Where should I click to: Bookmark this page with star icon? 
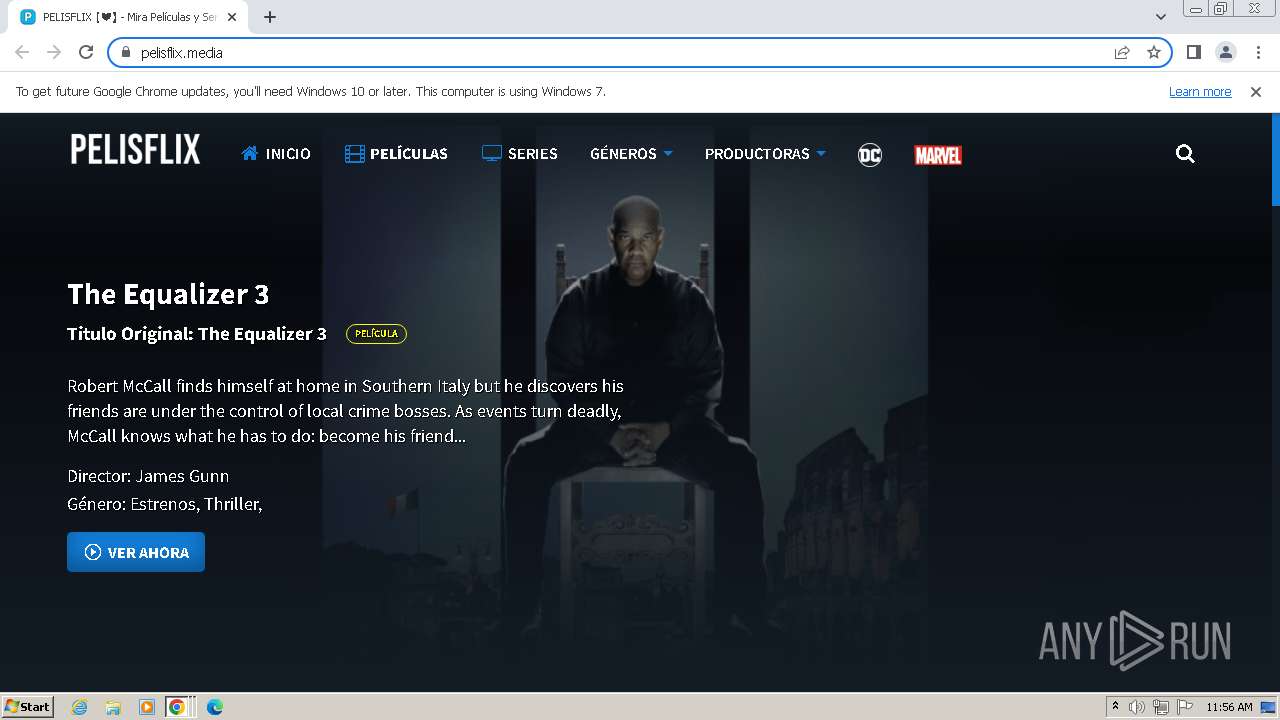[1154, 52]
